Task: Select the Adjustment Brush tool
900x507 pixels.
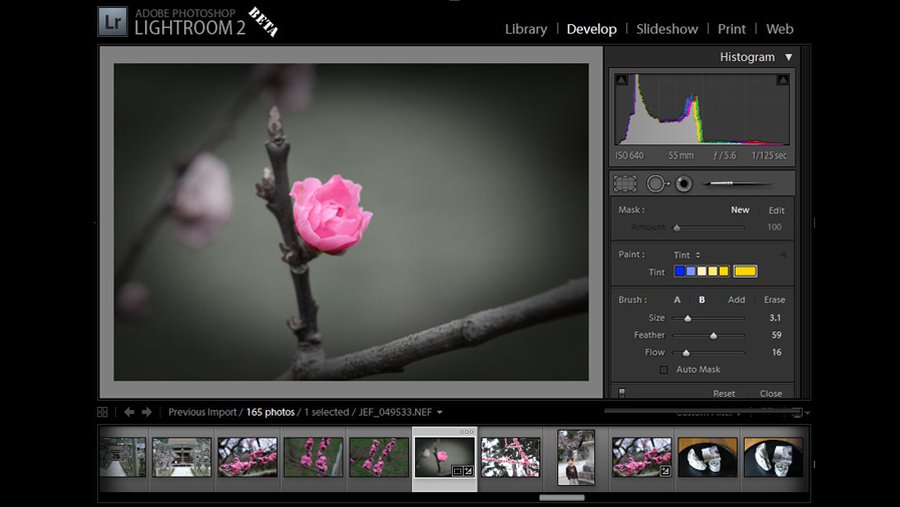Action: point(739,184)
